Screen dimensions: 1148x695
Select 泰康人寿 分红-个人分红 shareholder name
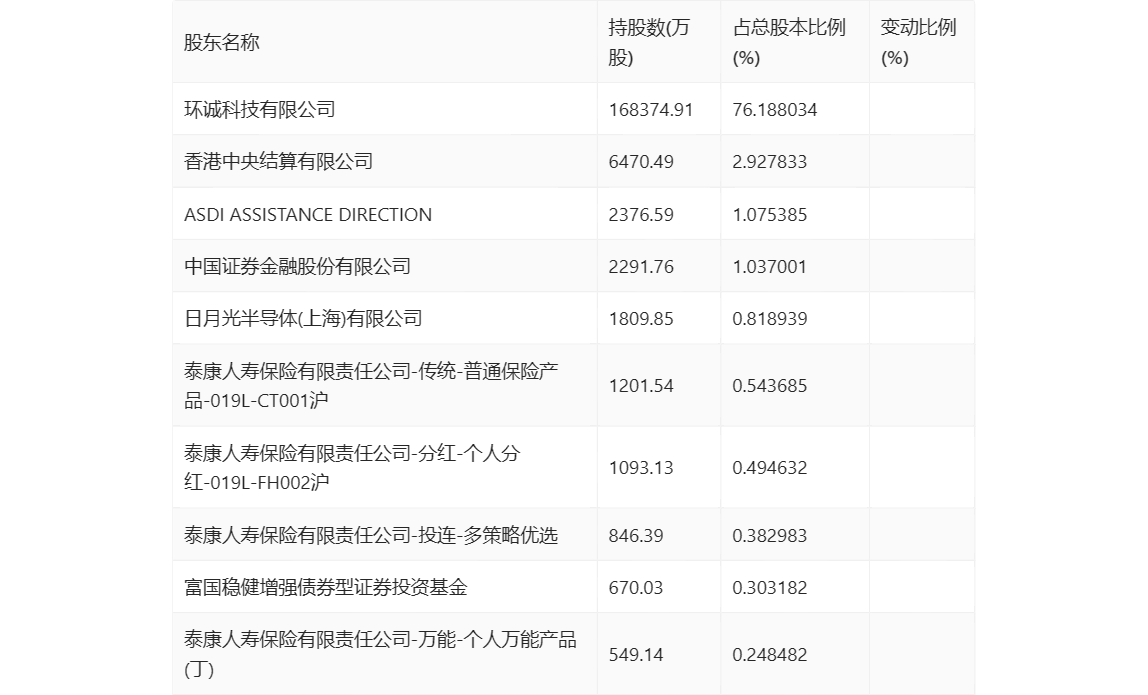[x=352, y=467]
